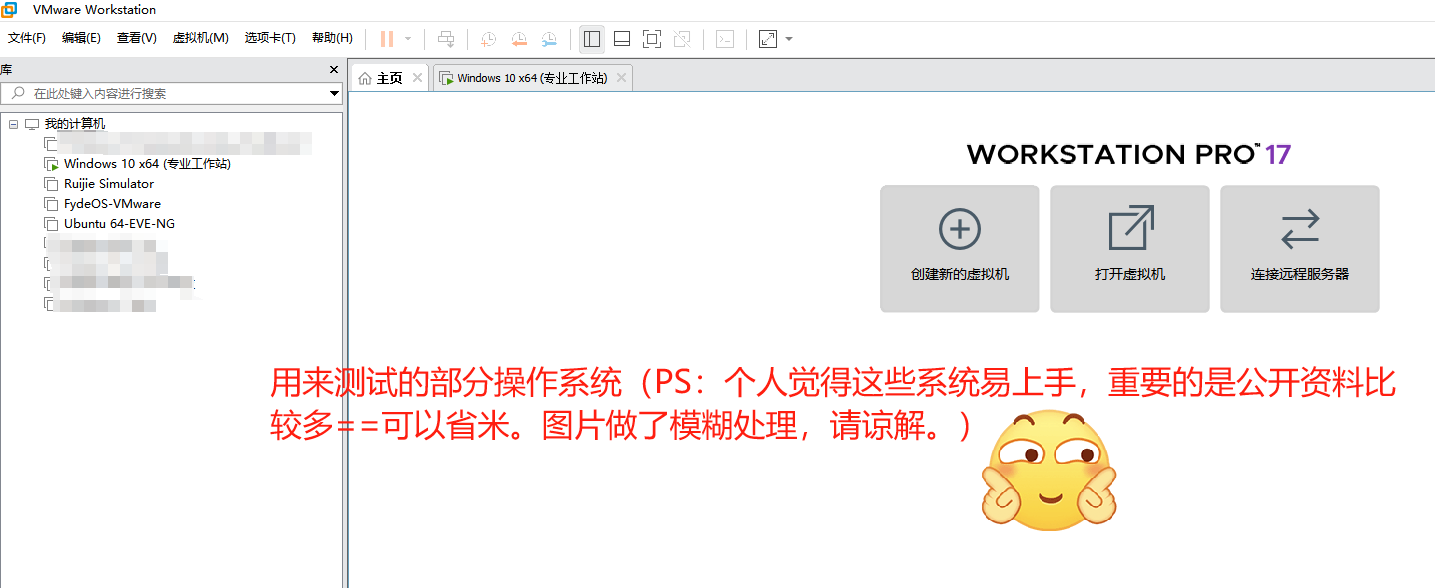The width and height of the screenshot is (1435, 588).
Task: Open the 选项卡(T) menu
Action: (x=270, y=38)
